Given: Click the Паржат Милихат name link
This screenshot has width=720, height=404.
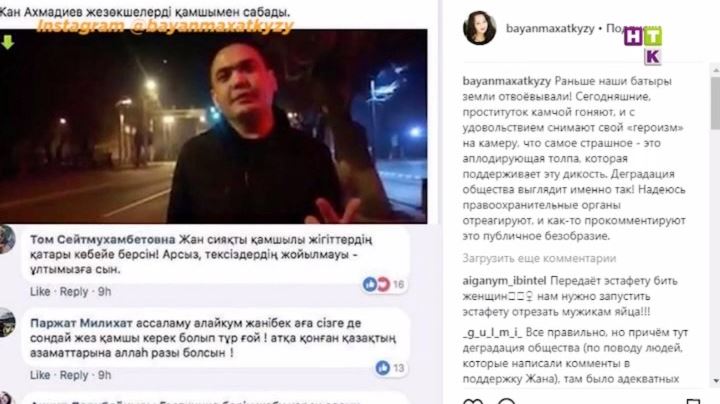Looking at the screenshot, I should [x=81, y=323].
